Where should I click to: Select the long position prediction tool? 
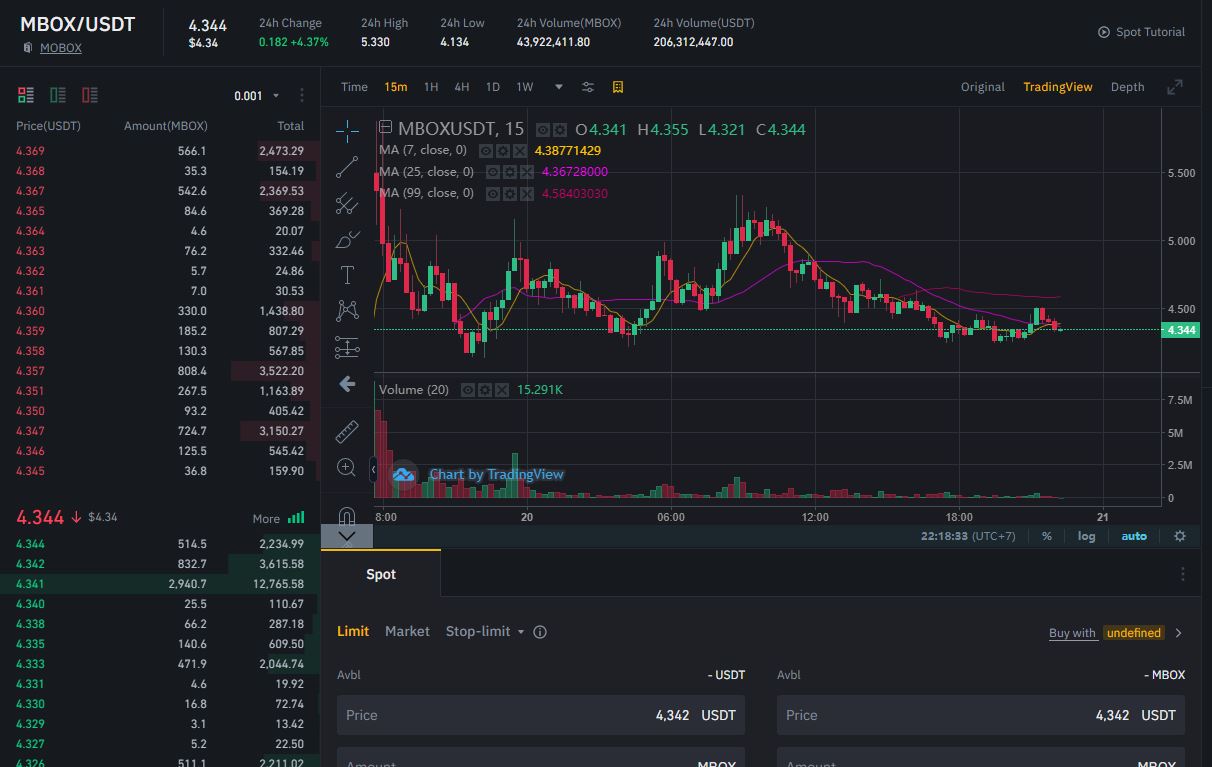point(347,347)
